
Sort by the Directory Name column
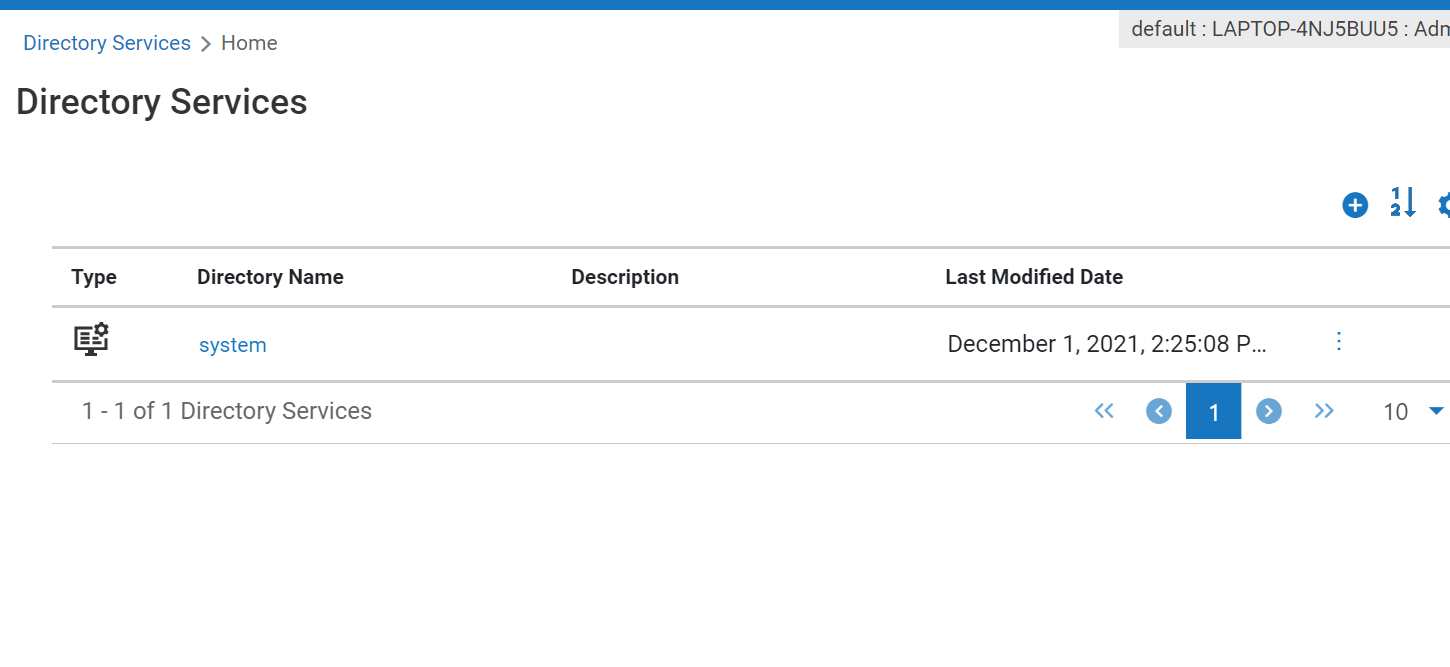pyautogui.click(x=270, y=277)
